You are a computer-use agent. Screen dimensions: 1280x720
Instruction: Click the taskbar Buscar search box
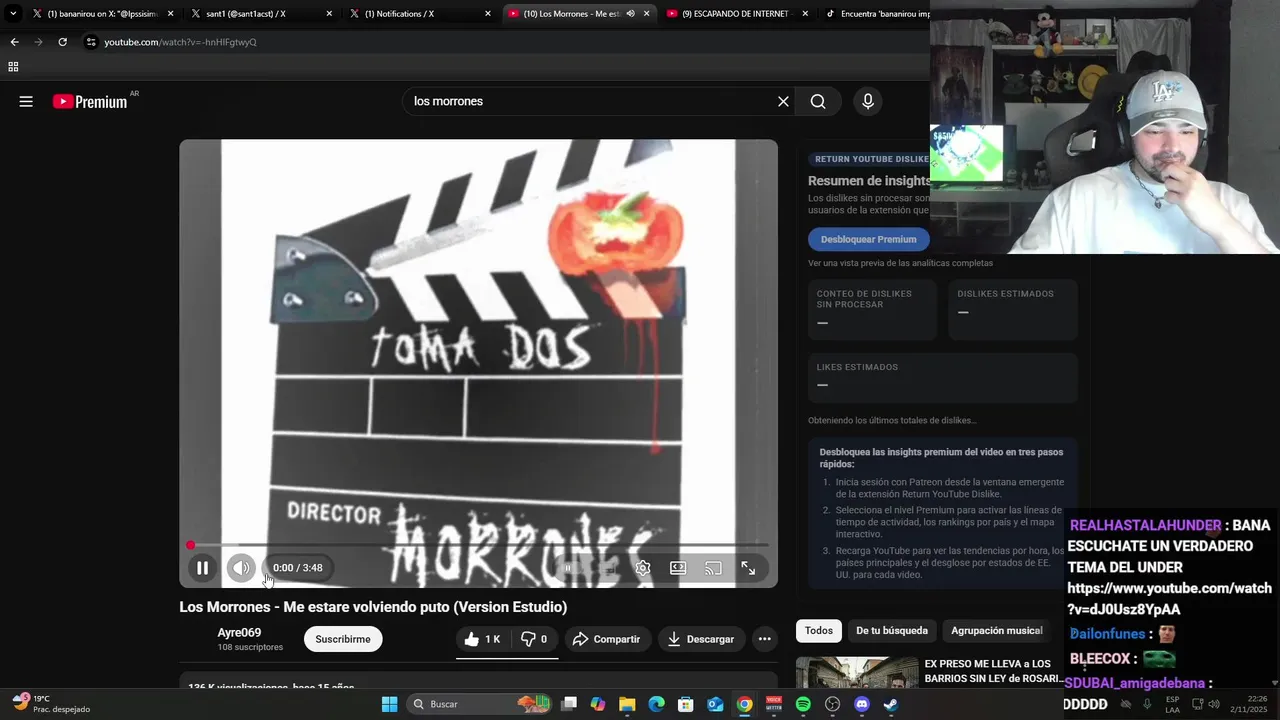(481, 704)
